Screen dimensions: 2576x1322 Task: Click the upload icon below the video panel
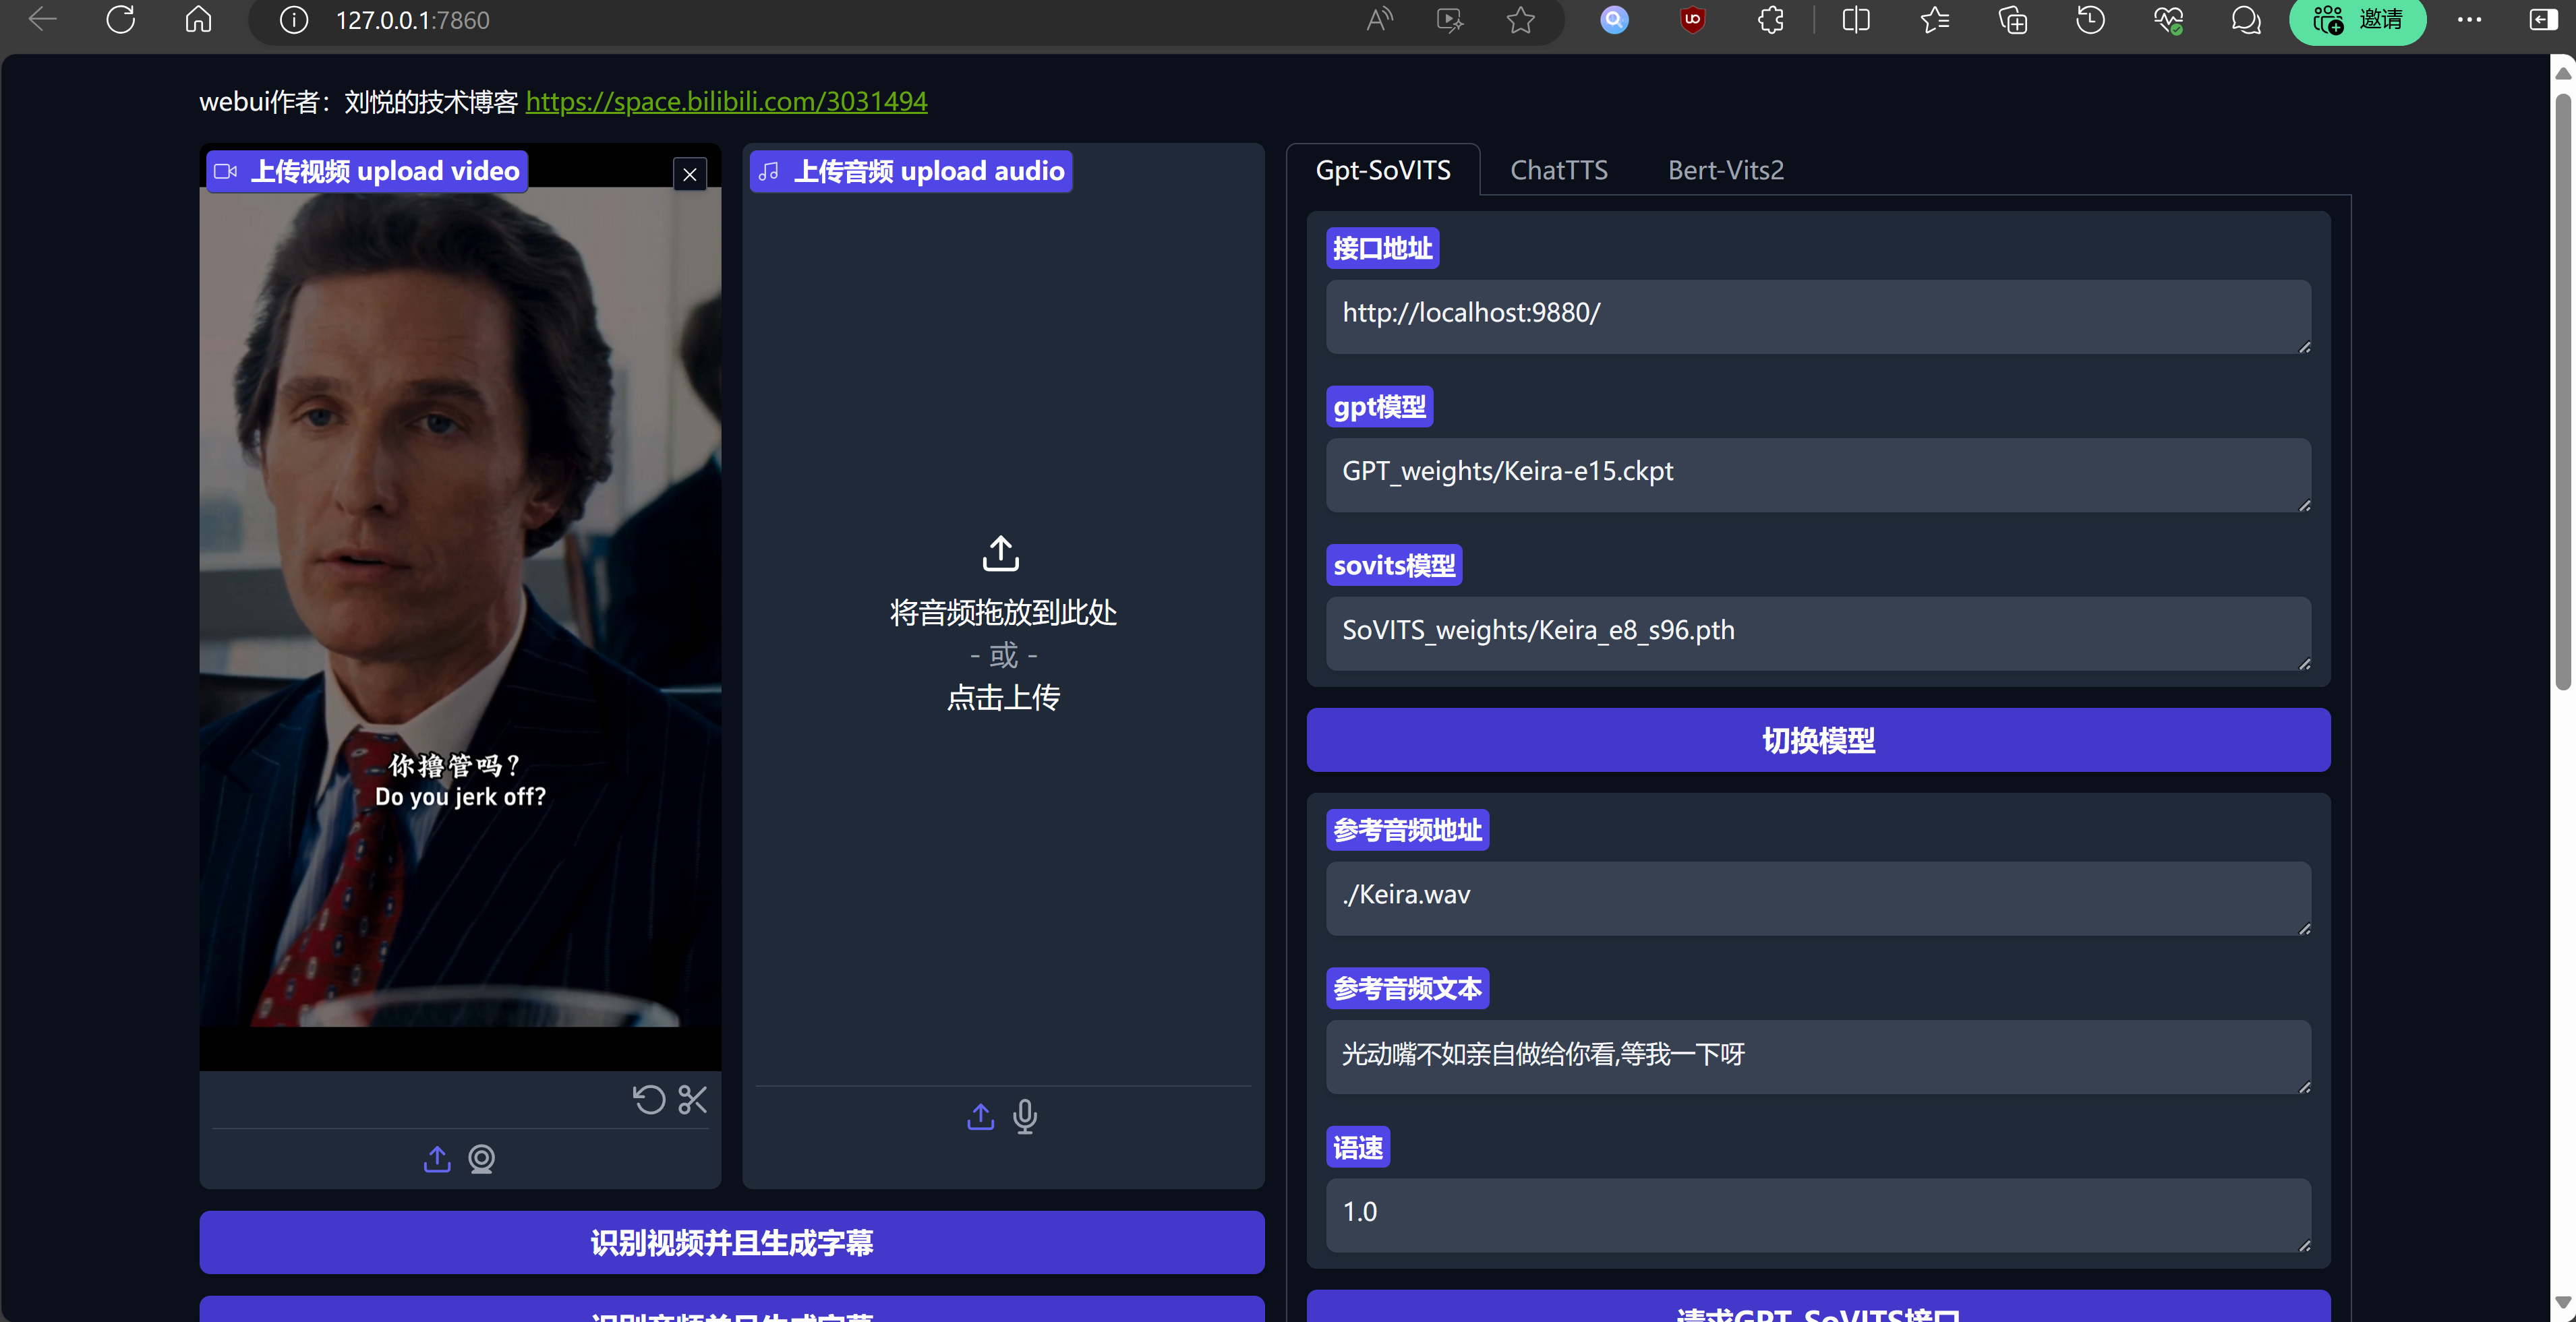tap(437, 1159)
